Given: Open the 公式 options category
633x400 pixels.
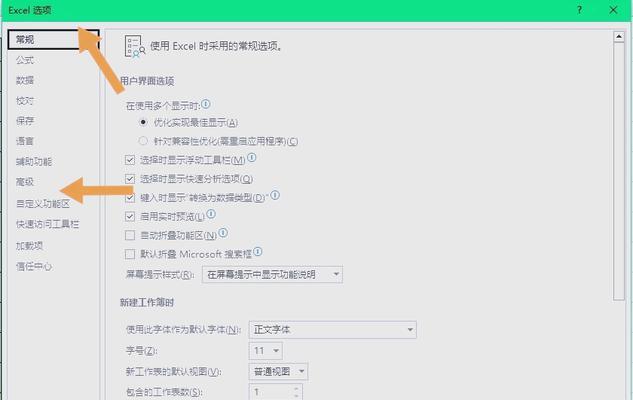Looking at the screenshot, I should [x=25, y=60].
